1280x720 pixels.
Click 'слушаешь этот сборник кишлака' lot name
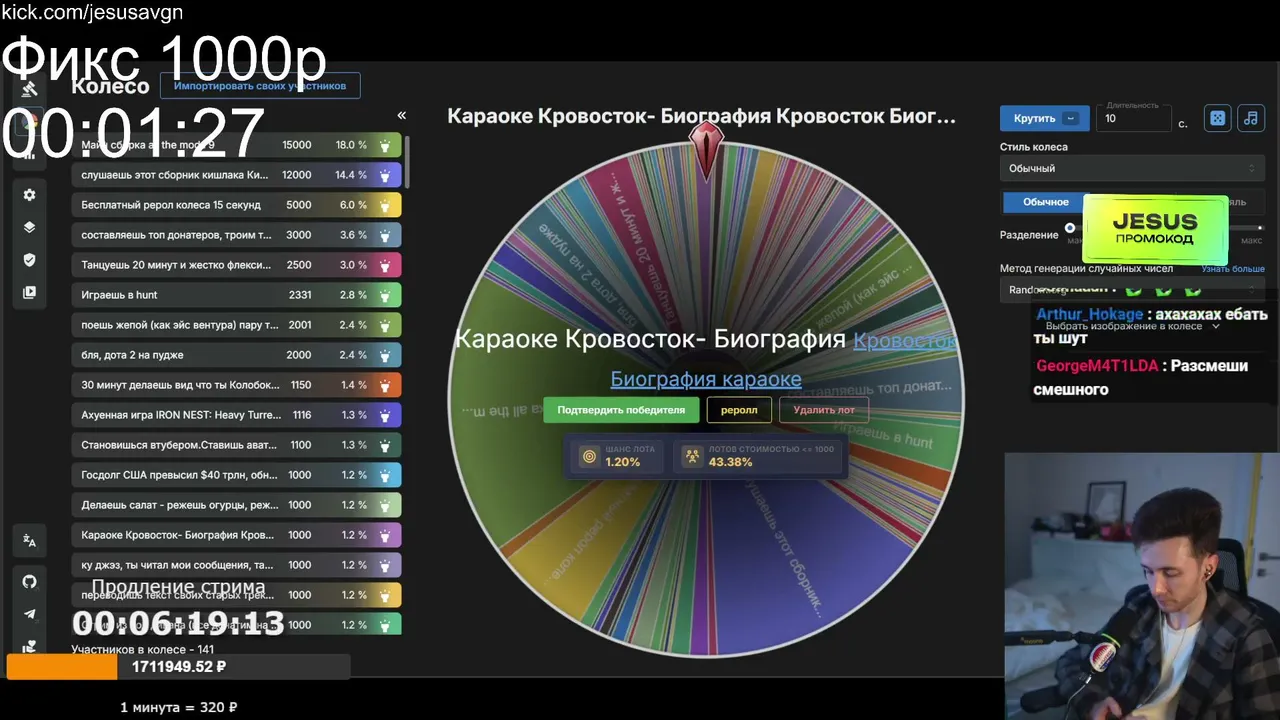pos(175,175)
